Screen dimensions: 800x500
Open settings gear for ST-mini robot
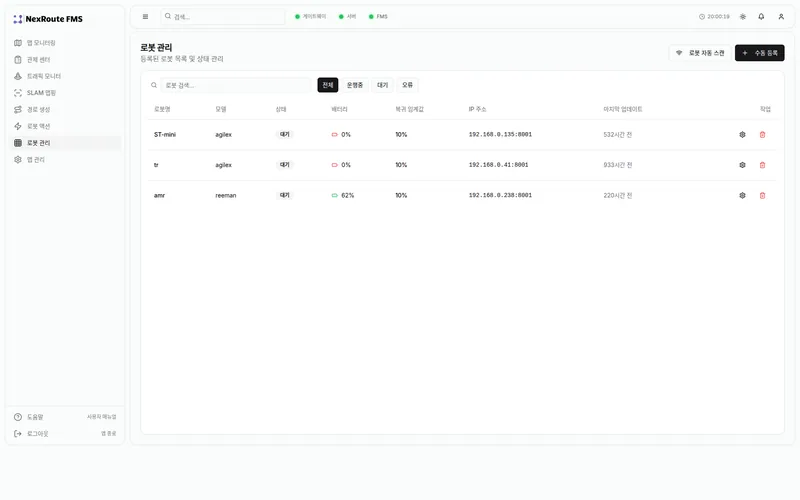tap(742, 135)
